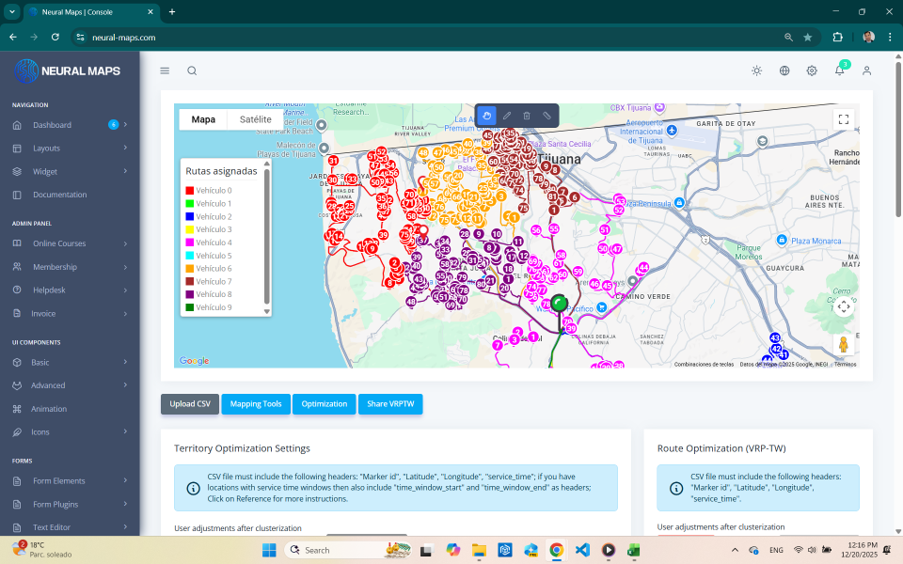Open Windows Start menu
This screenshot has height=564, width=903.
pos(269,550)
